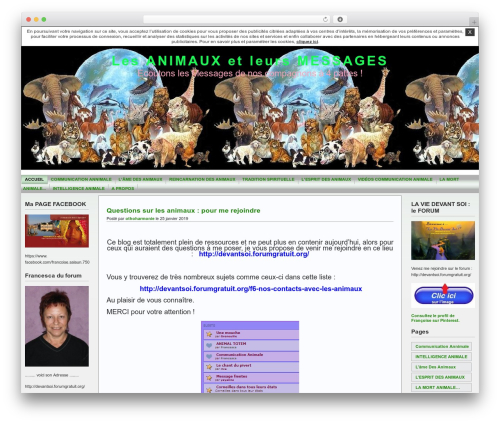Open the INTELLIGENCE ANIMALE page button in Pages

441,357
